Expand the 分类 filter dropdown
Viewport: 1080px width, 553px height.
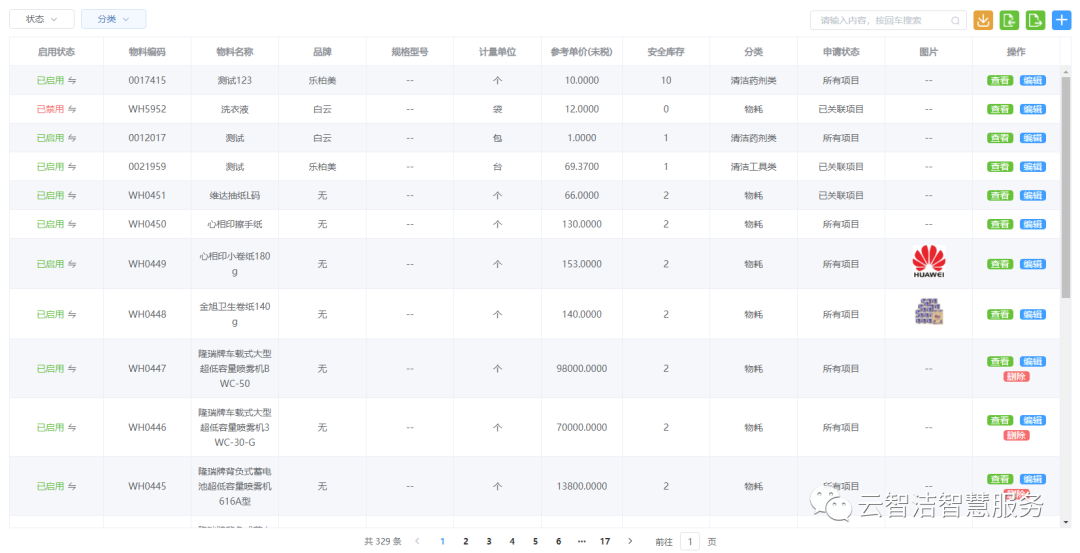point(113,19)
